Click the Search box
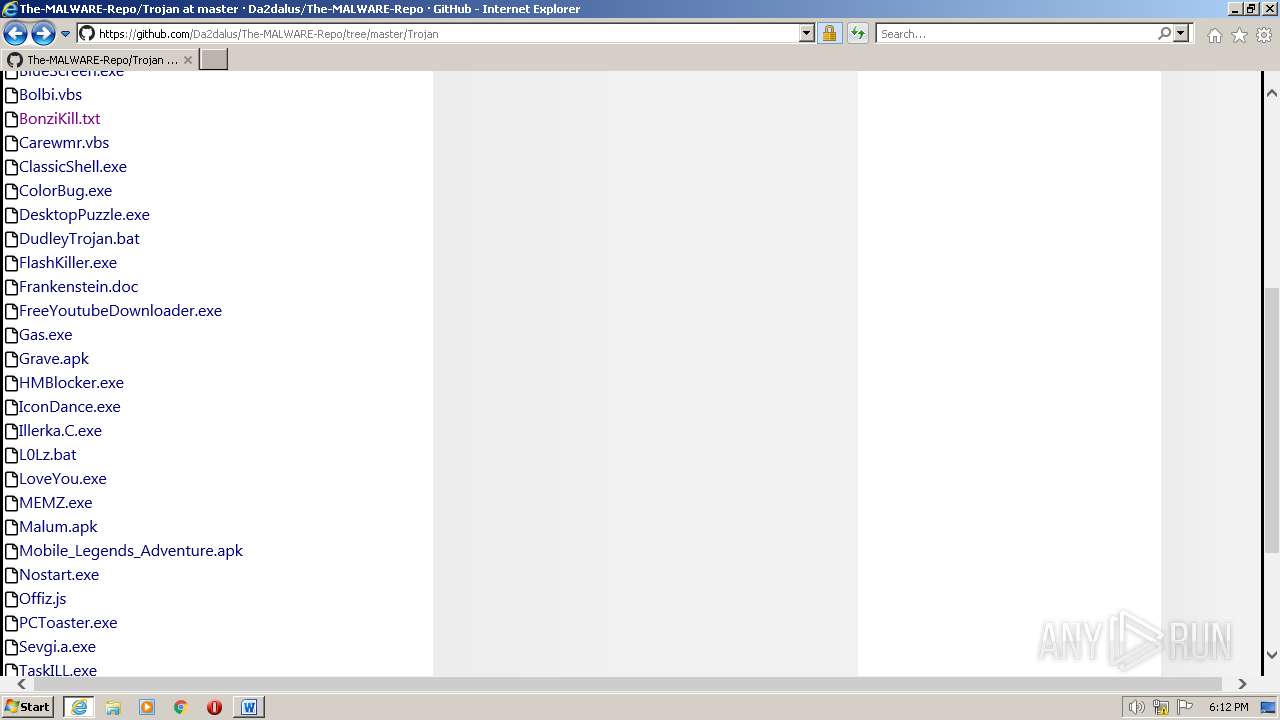Viewport: 1280px width, 720px height. pos(1014,33)
